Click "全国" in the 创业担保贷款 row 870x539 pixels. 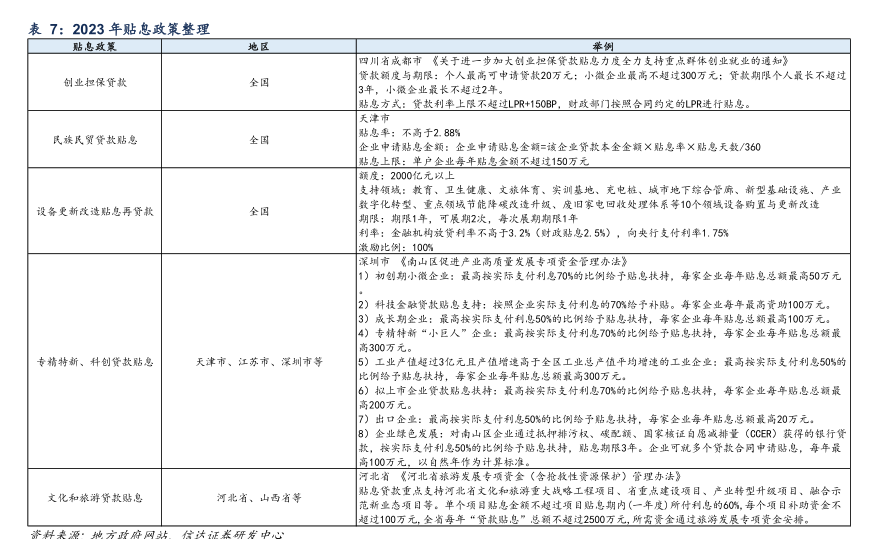(x=258, y=82)
